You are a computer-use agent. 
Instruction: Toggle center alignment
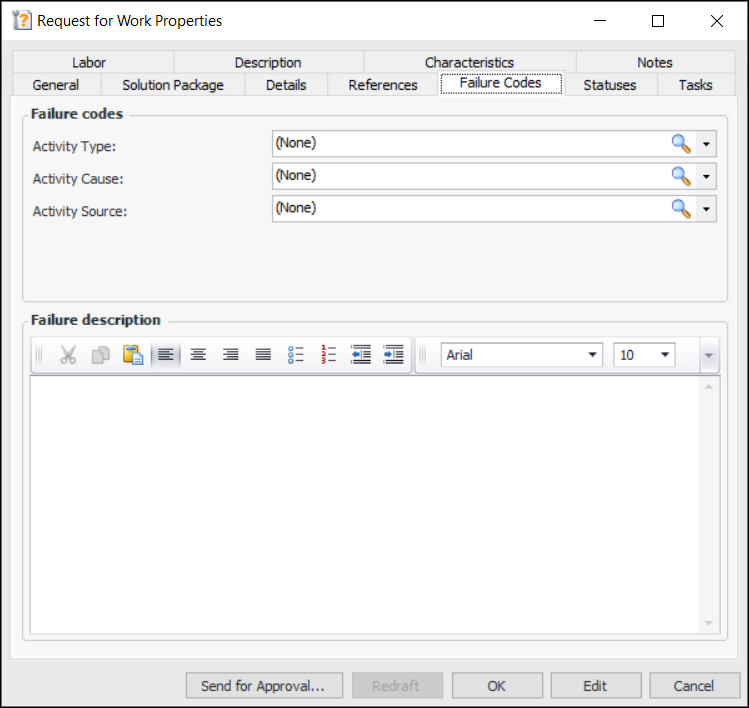coord(198,355)
